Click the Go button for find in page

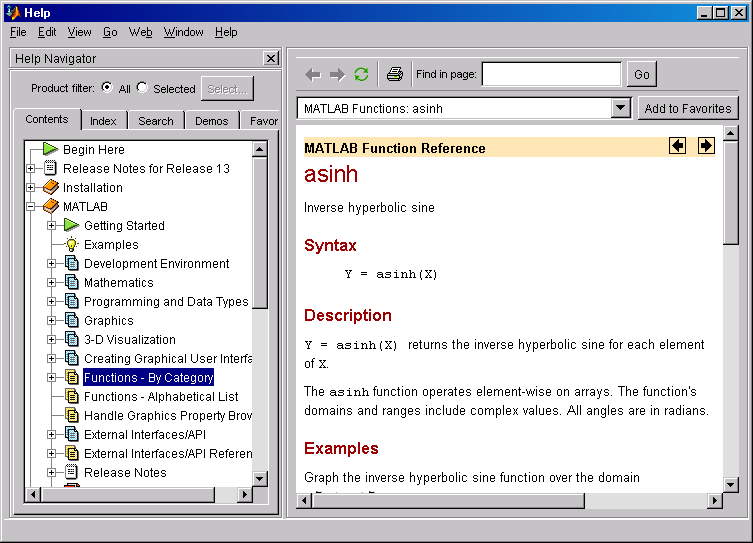tap(642, 74)
